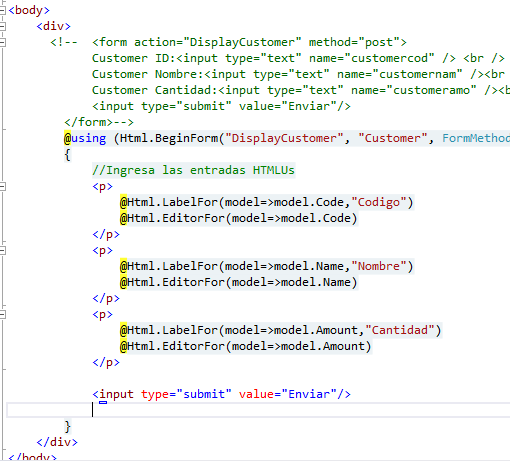Click the "Customer Nombre:" label text

(148, 74)
